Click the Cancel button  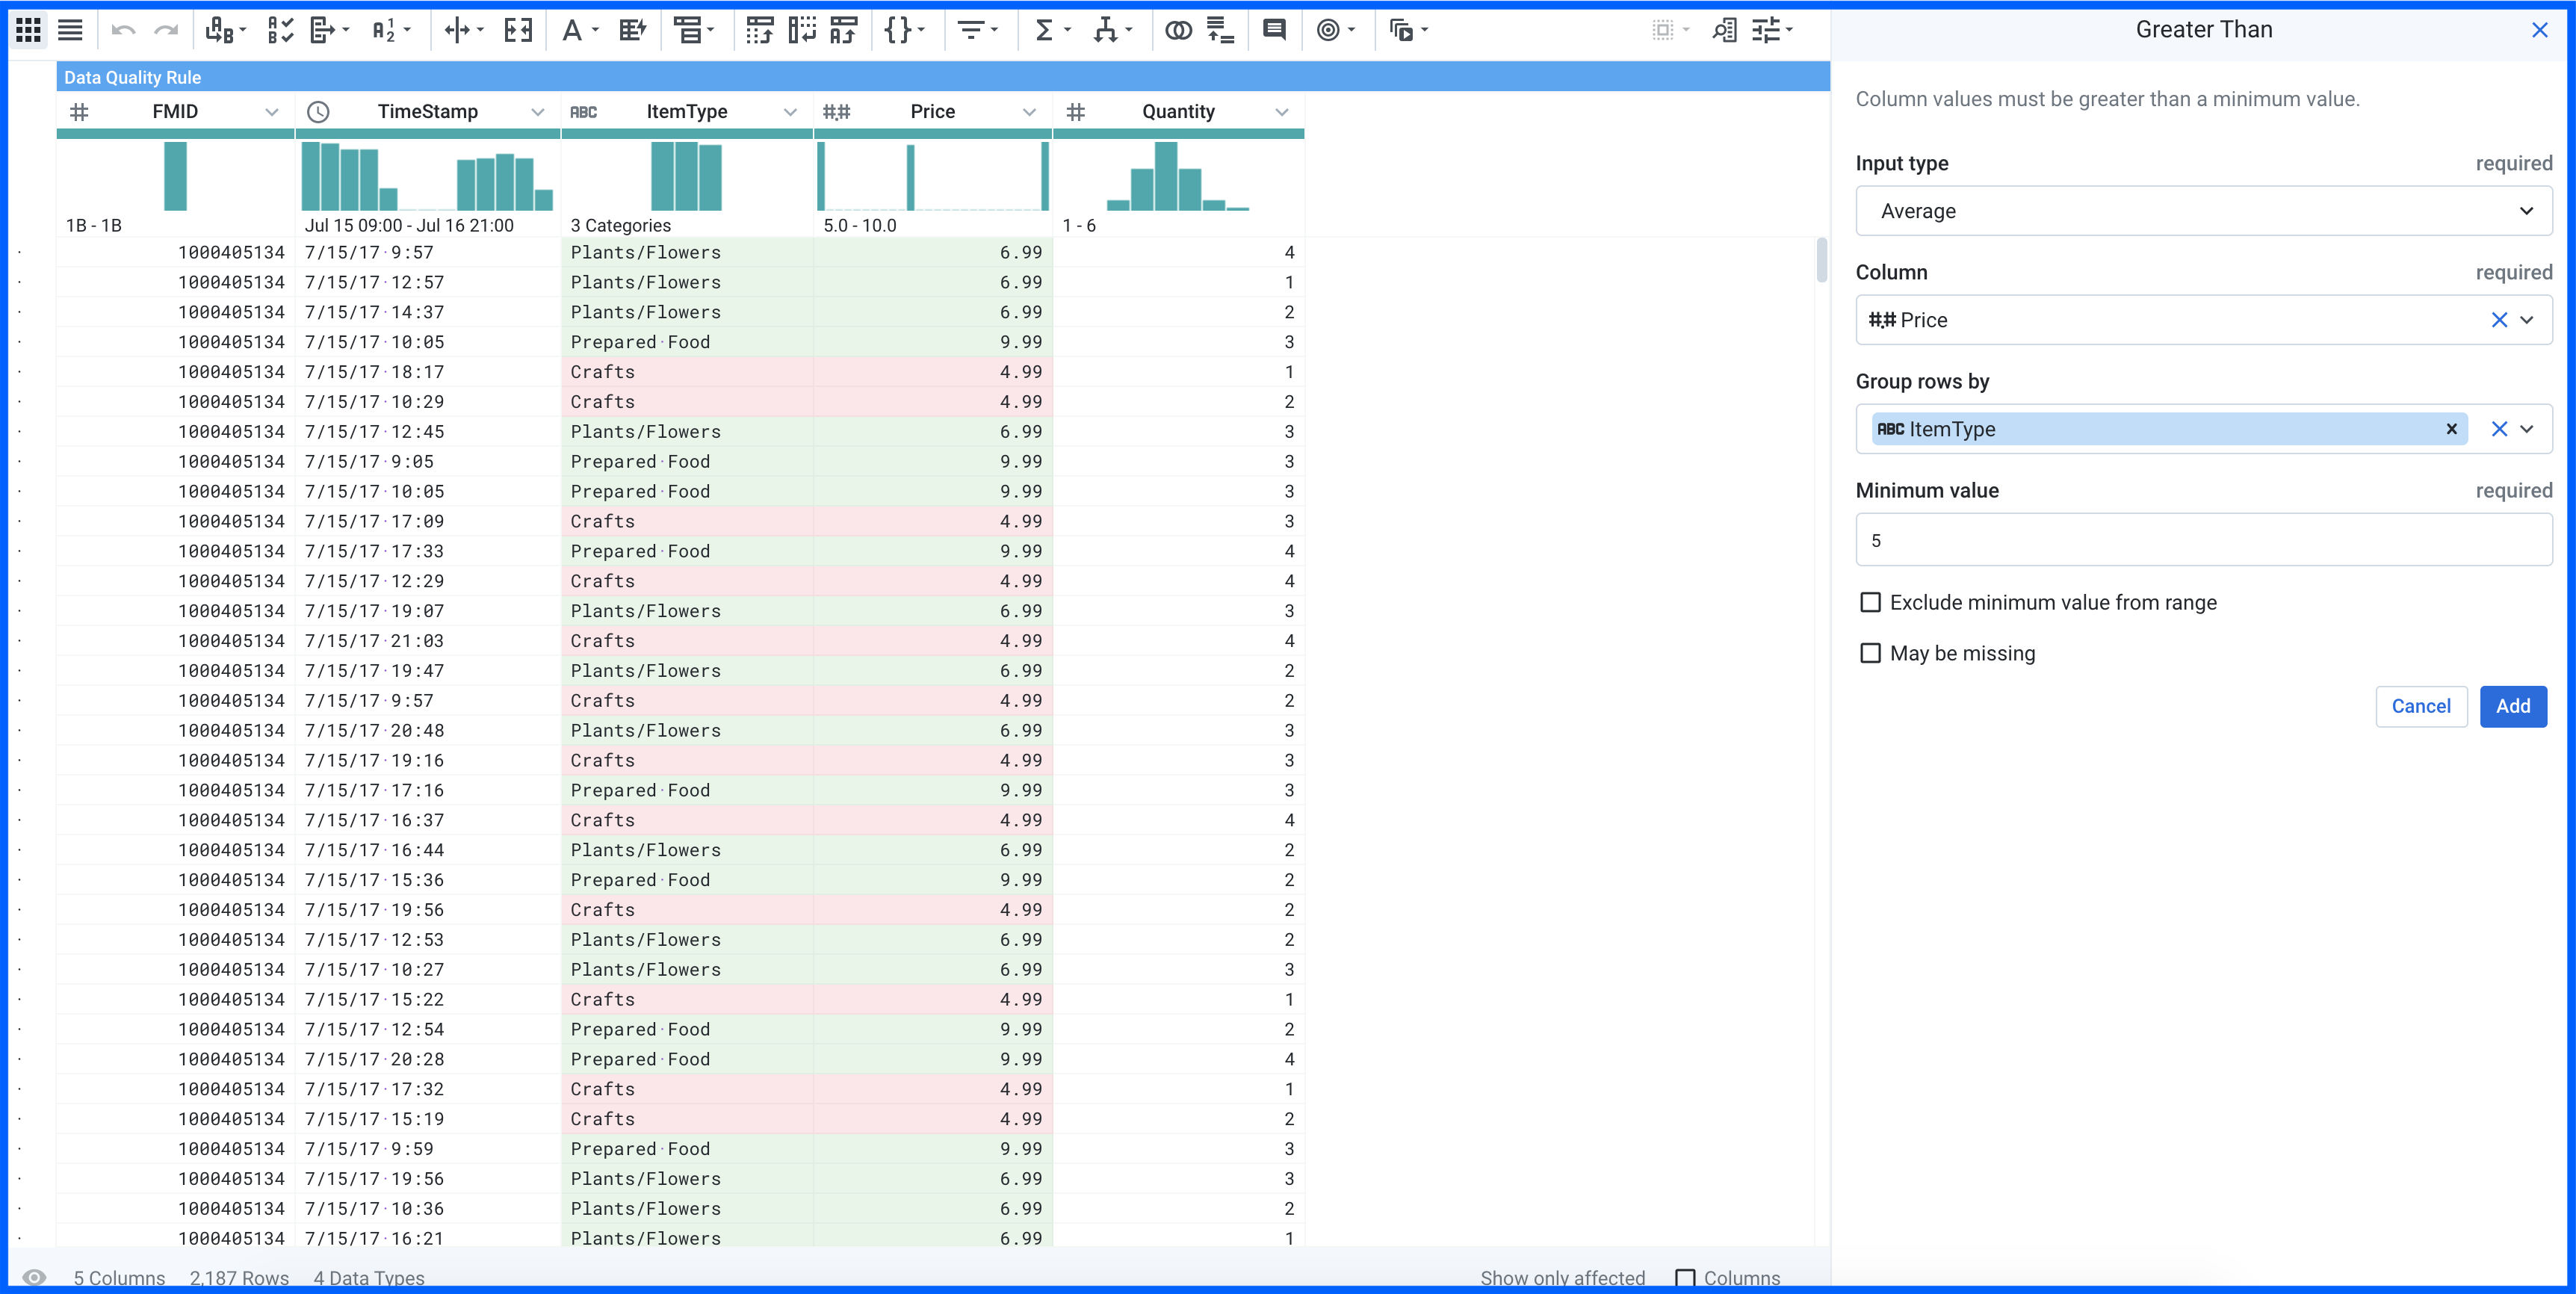(x=2421, y=706)
